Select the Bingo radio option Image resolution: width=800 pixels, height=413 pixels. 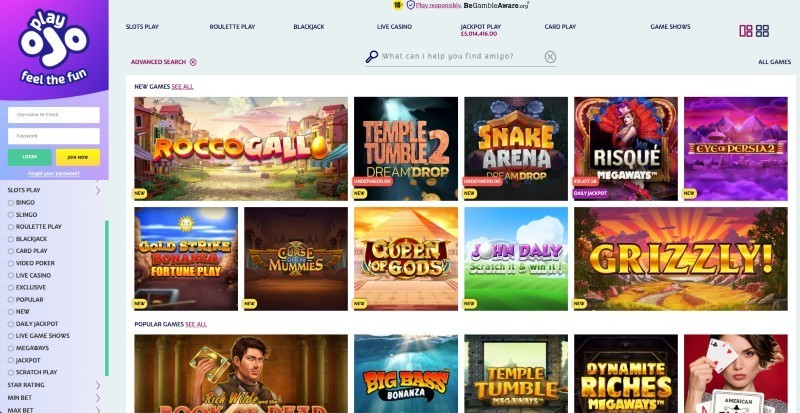point(11,203)
